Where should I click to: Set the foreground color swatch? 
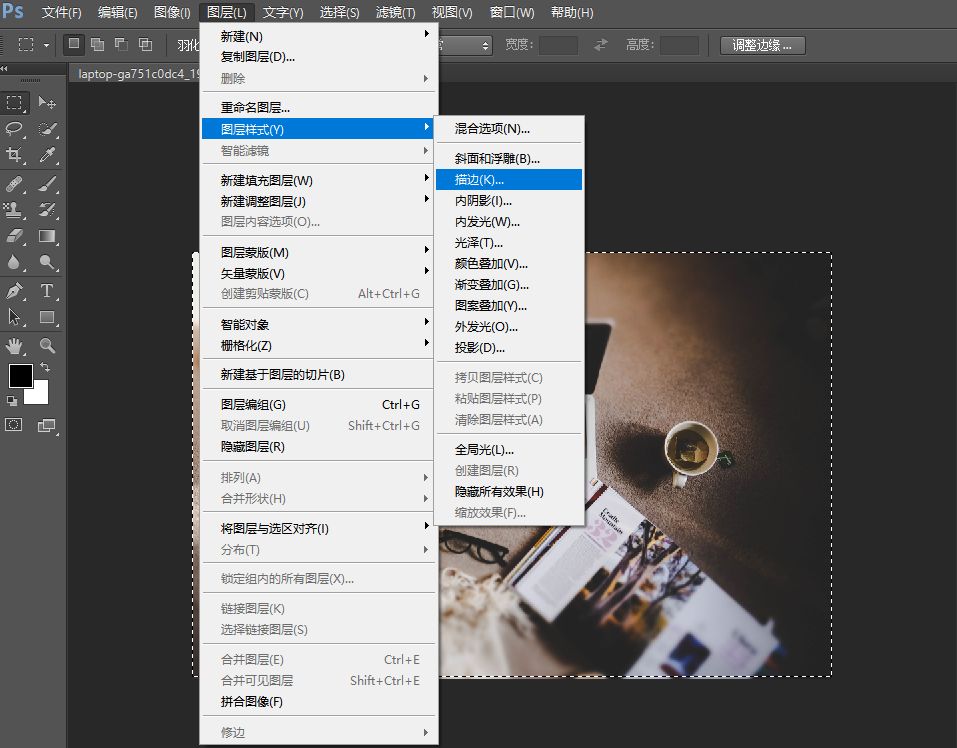20,376
